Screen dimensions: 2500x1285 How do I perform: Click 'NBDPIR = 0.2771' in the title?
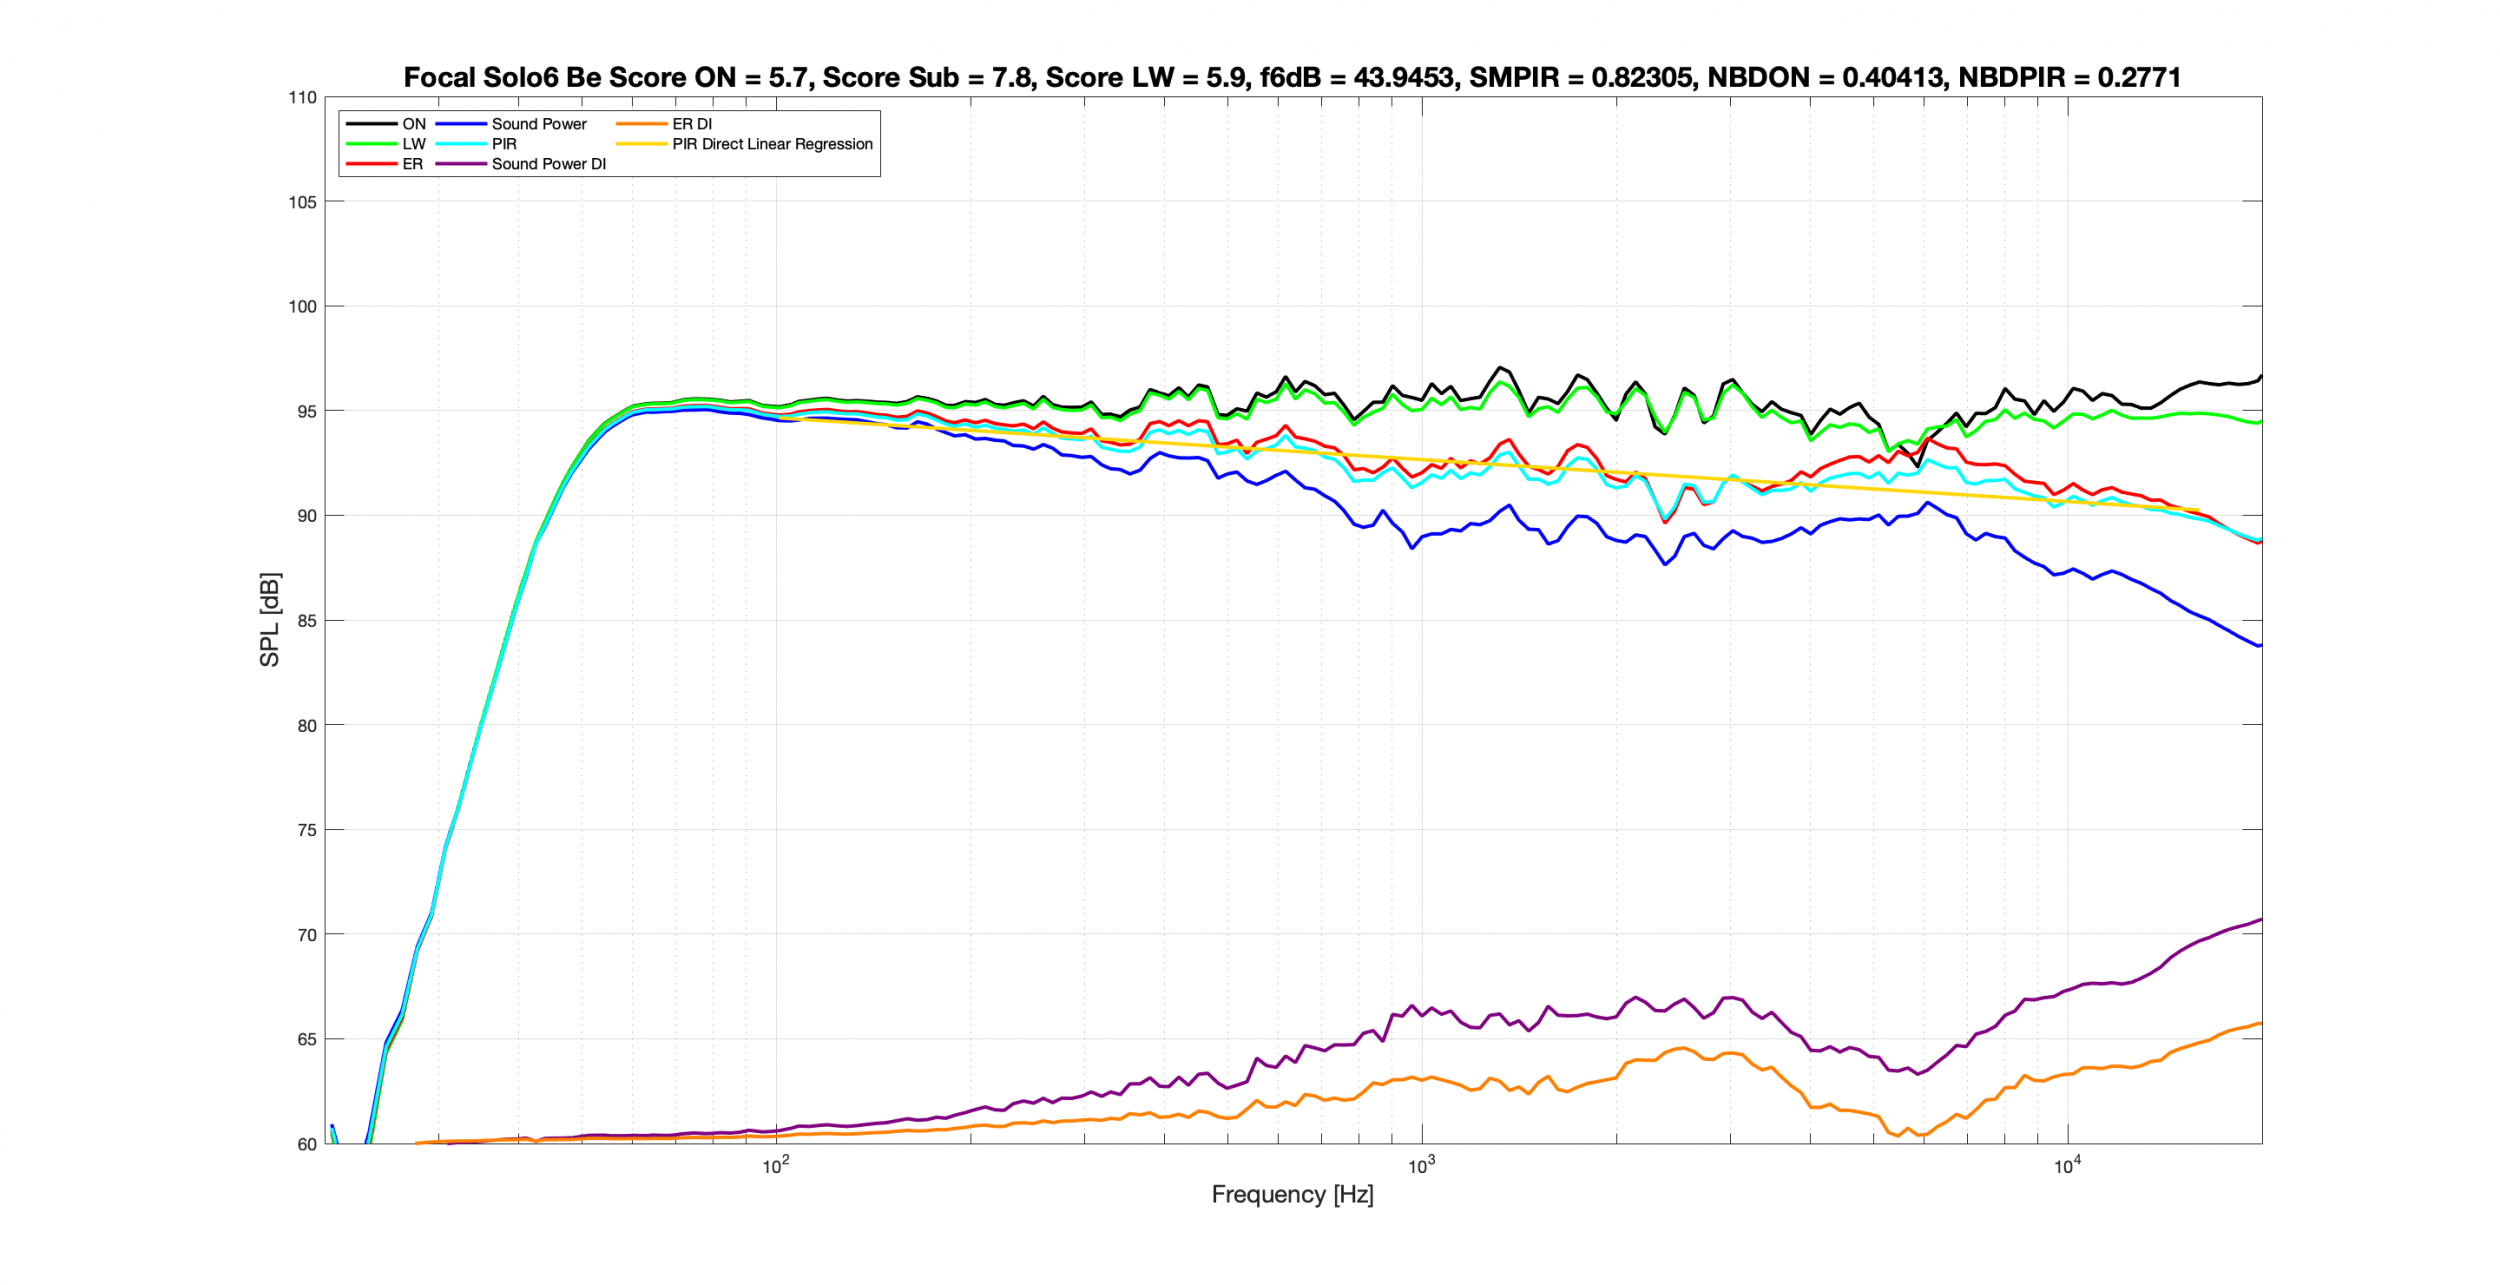[x=2069, y=77]
